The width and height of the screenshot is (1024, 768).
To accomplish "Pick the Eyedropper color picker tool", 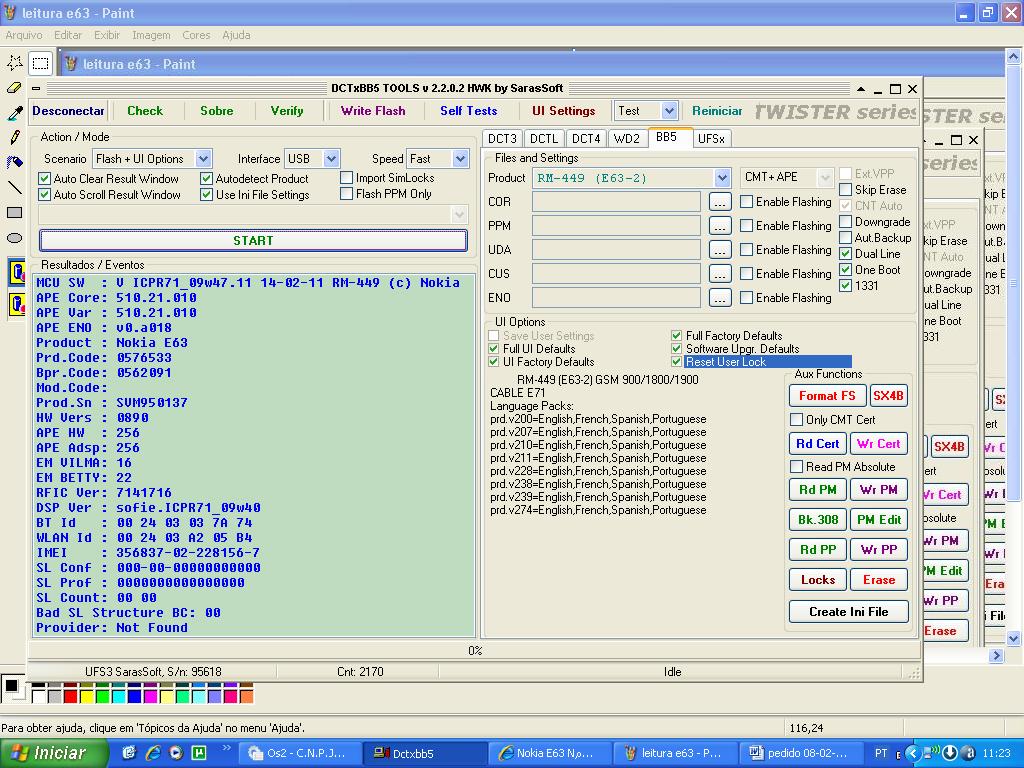I will click(x=15, y=113).
